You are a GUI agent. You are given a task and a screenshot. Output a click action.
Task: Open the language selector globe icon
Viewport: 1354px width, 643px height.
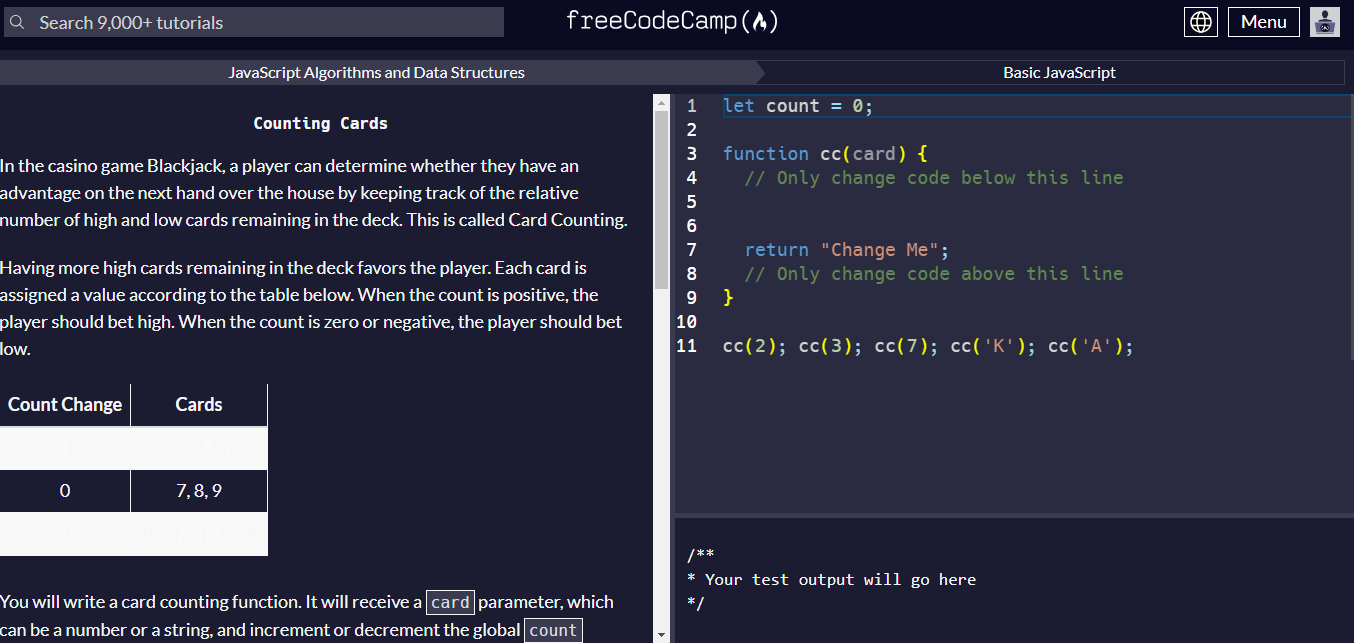point(1200,21)
